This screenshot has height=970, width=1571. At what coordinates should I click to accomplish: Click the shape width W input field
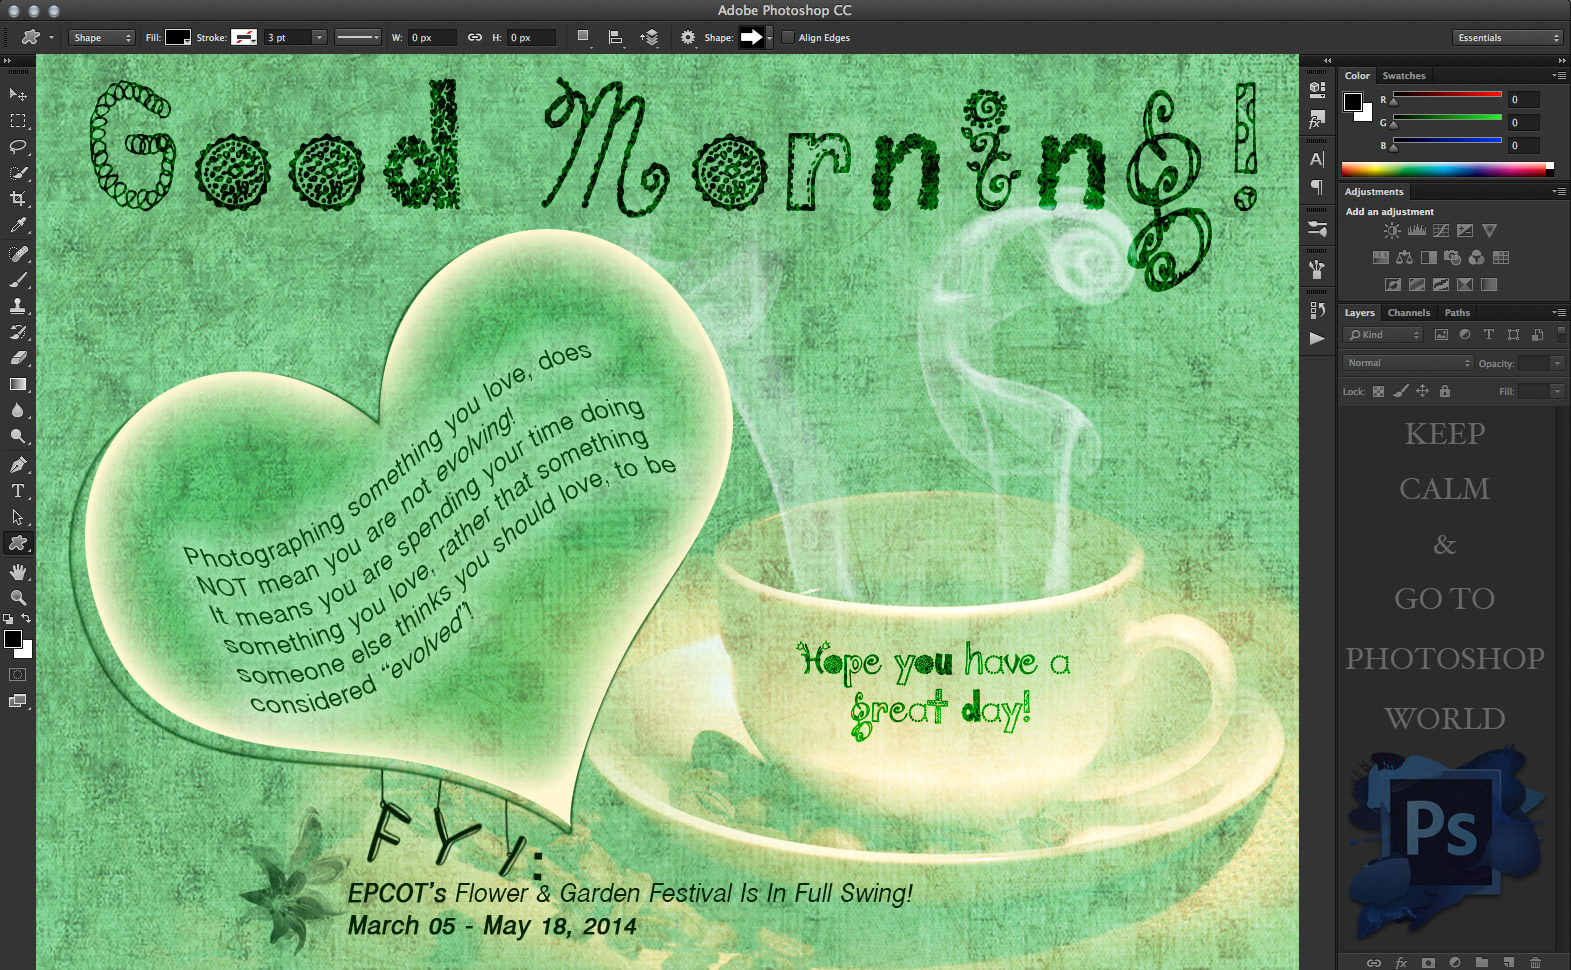click(432, 37)
